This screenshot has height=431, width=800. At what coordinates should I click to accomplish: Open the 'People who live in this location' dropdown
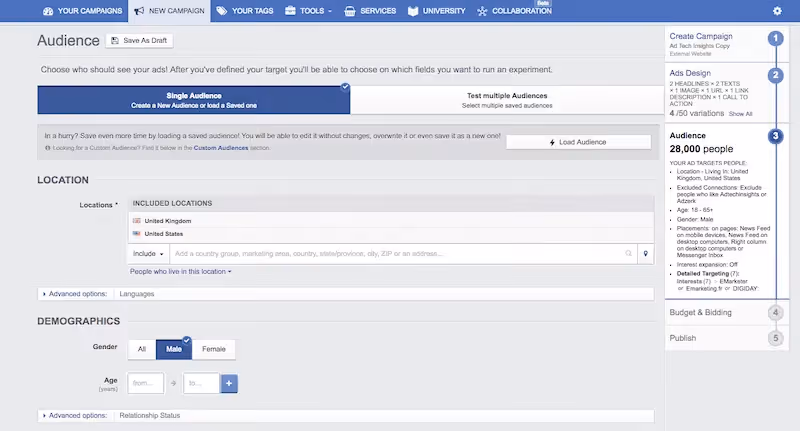(181, 271)
